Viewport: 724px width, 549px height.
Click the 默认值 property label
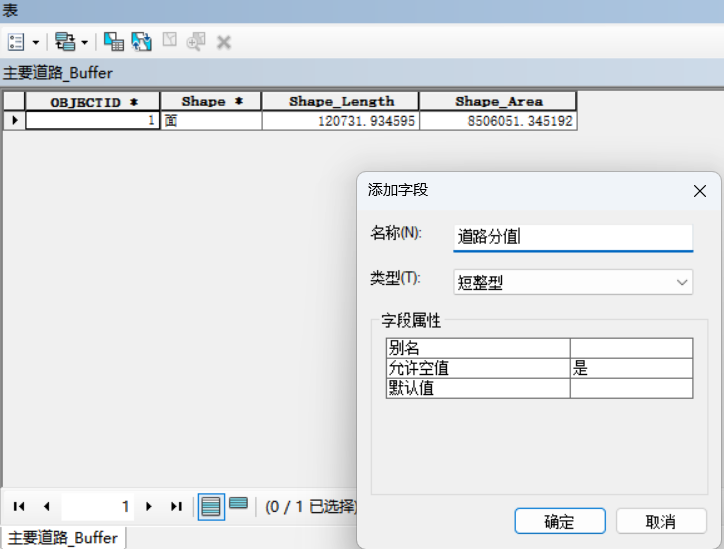478,388
